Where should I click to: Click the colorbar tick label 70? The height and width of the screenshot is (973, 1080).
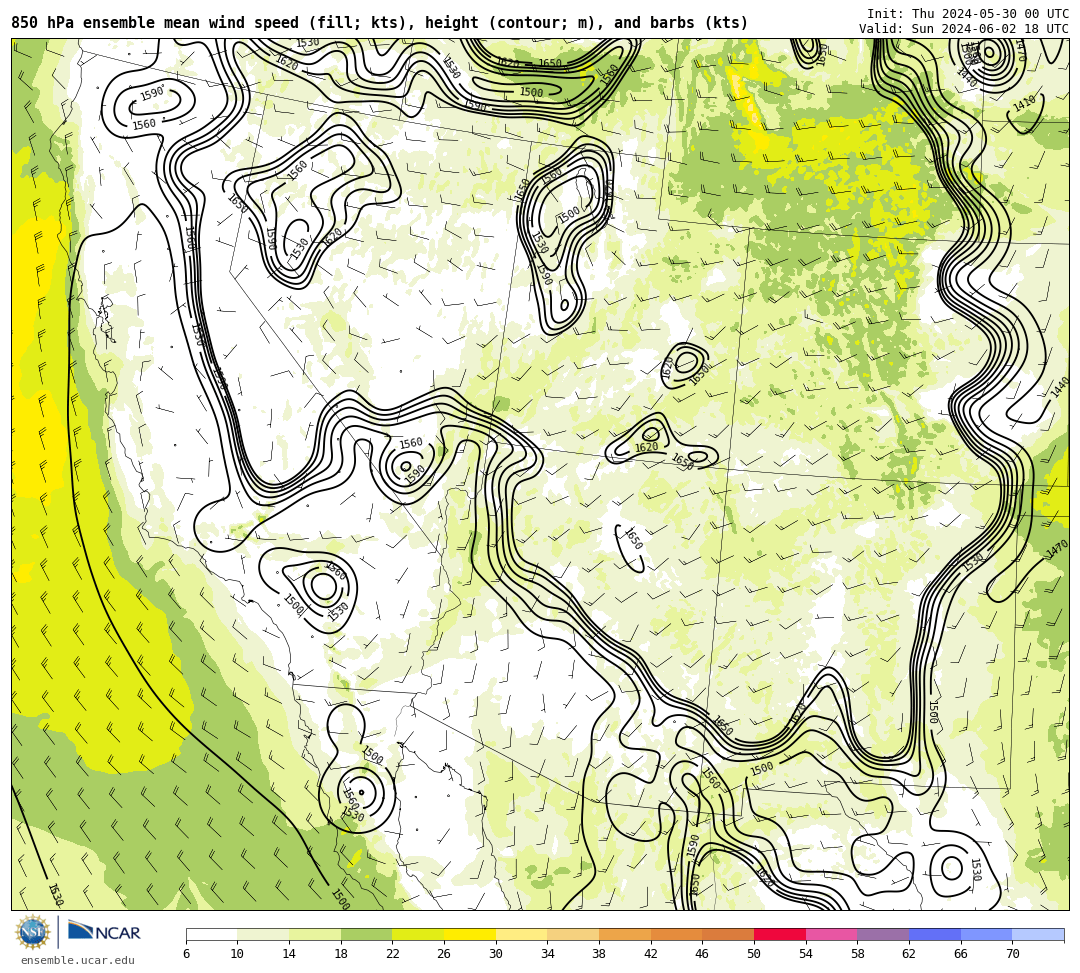pos(1012,954)
